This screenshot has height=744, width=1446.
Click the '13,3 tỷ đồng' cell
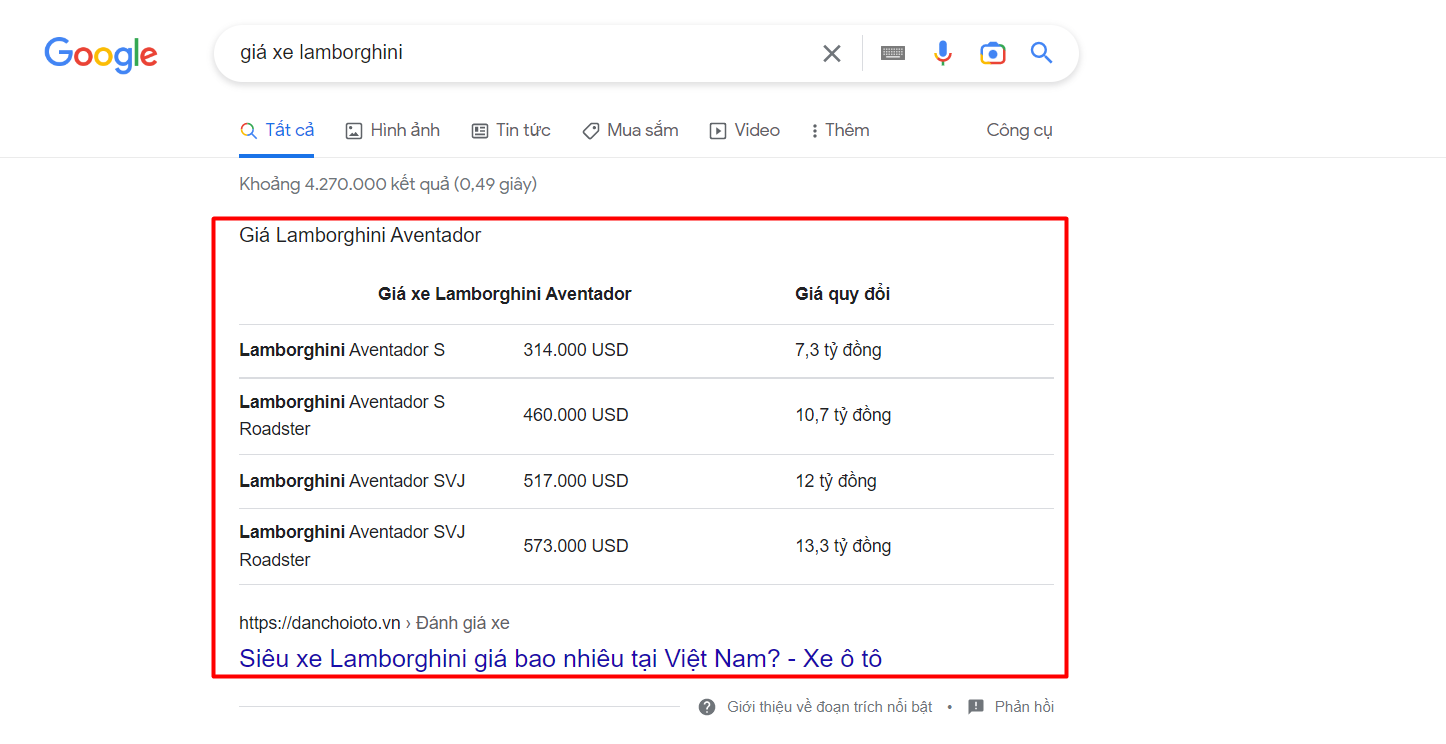(x=843, y=546)
